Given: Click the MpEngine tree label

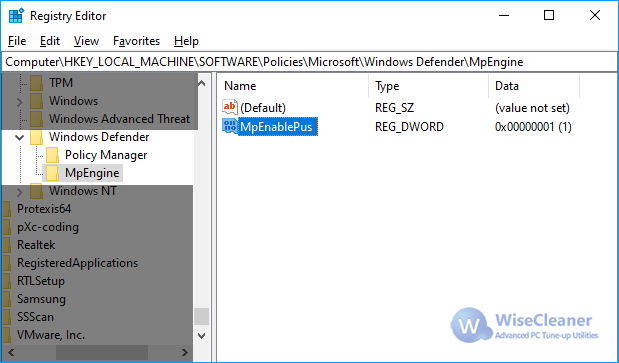Looking at the screenshot, I should point(92,173).
